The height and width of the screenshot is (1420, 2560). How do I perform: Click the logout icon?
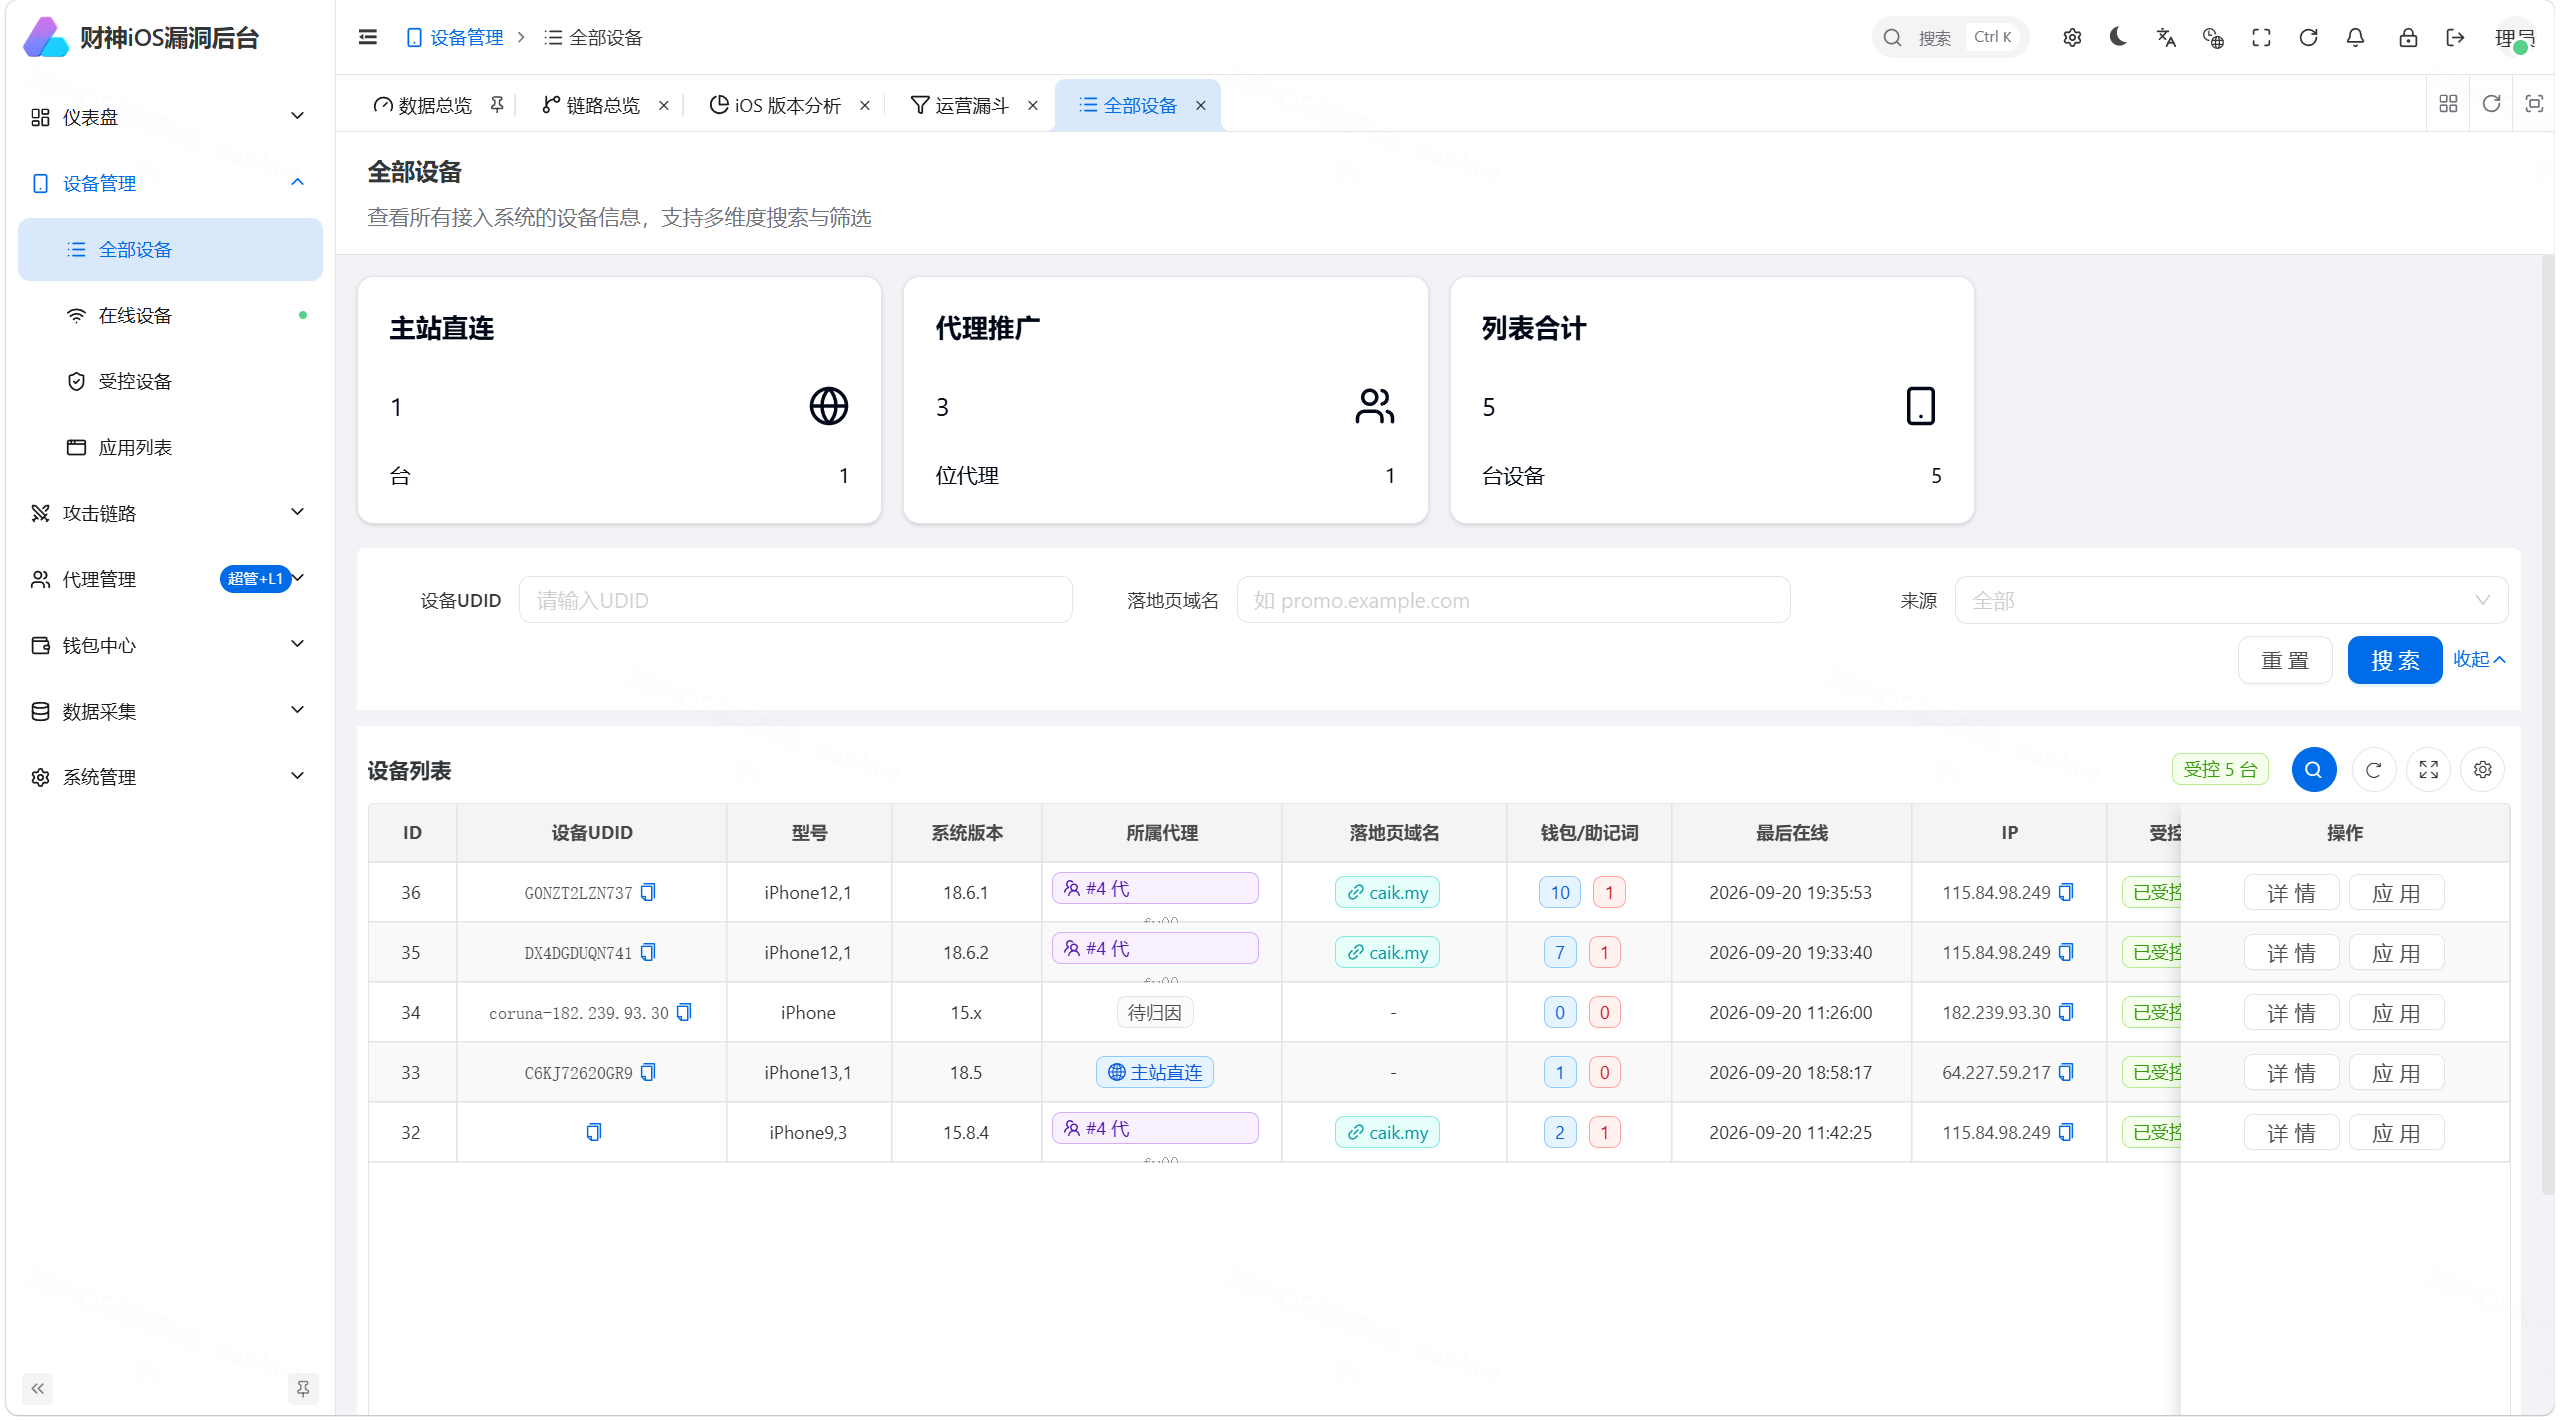(x=2455, y=38)
